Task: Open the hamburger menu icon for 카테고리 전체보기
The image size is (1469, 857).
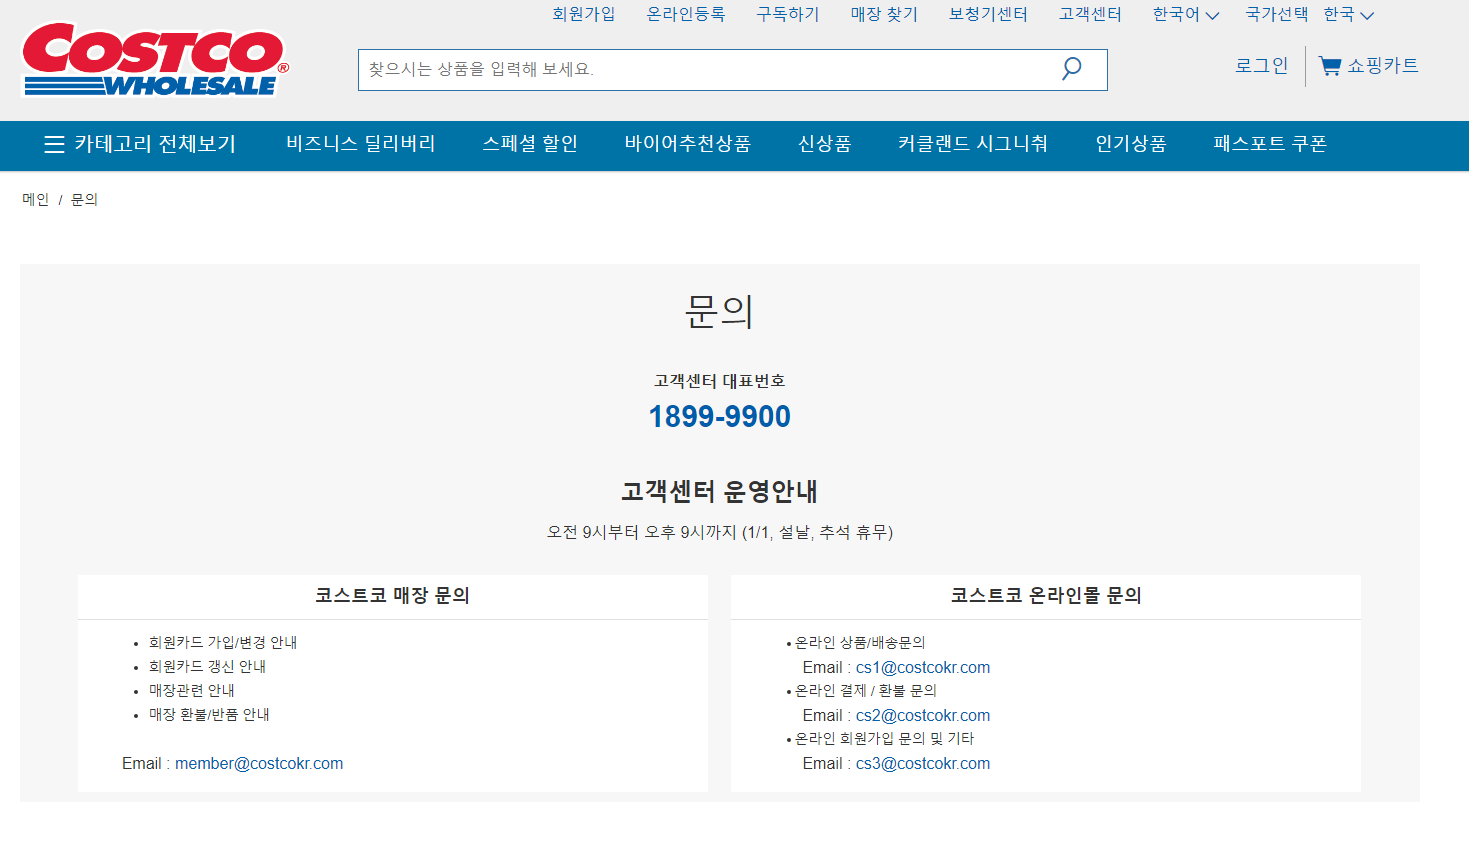Action: tap(54, 144)
